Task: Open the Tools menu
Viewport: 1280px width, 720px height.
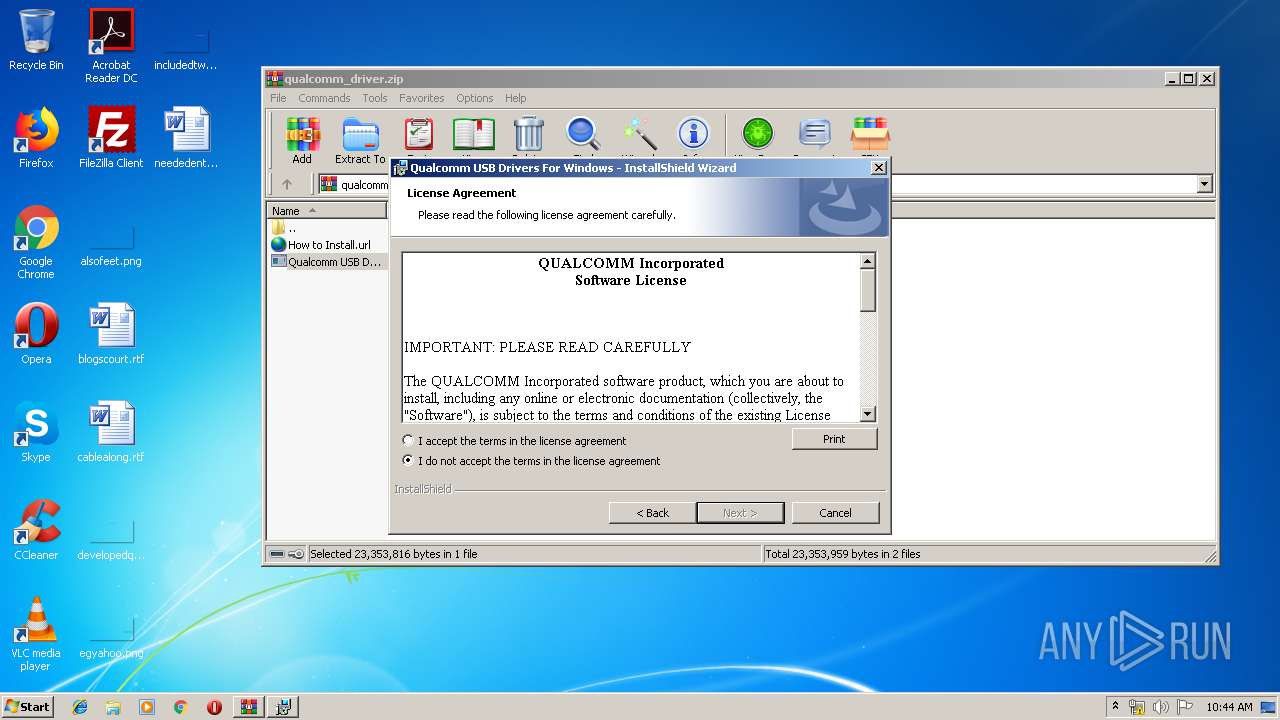Action: (375, 98)
